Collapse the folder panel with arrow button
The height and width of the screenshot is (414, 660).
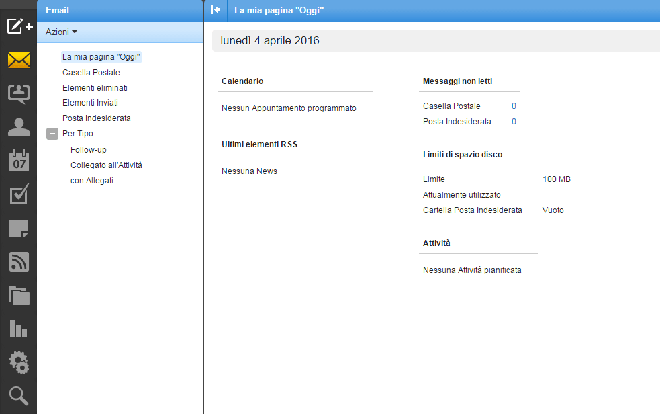click(216, 10)
